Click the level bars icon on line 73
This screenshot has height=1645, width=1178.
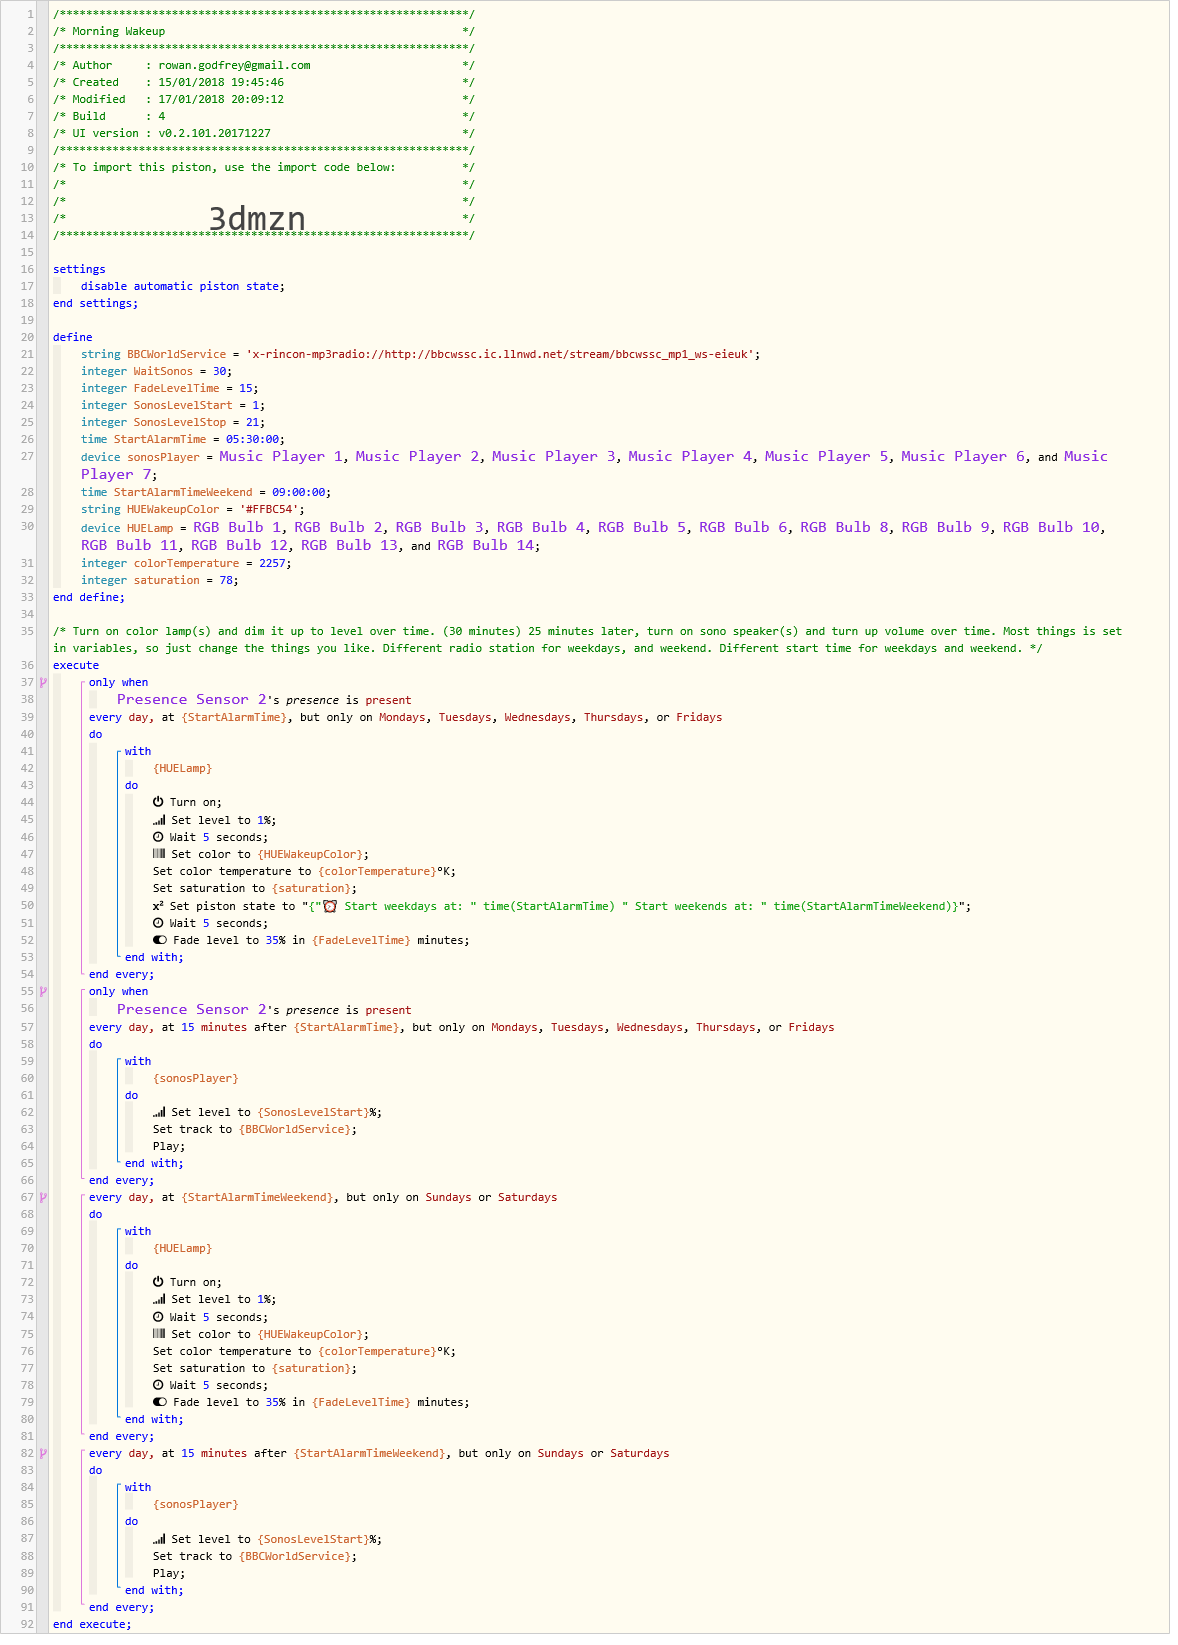159,1299
